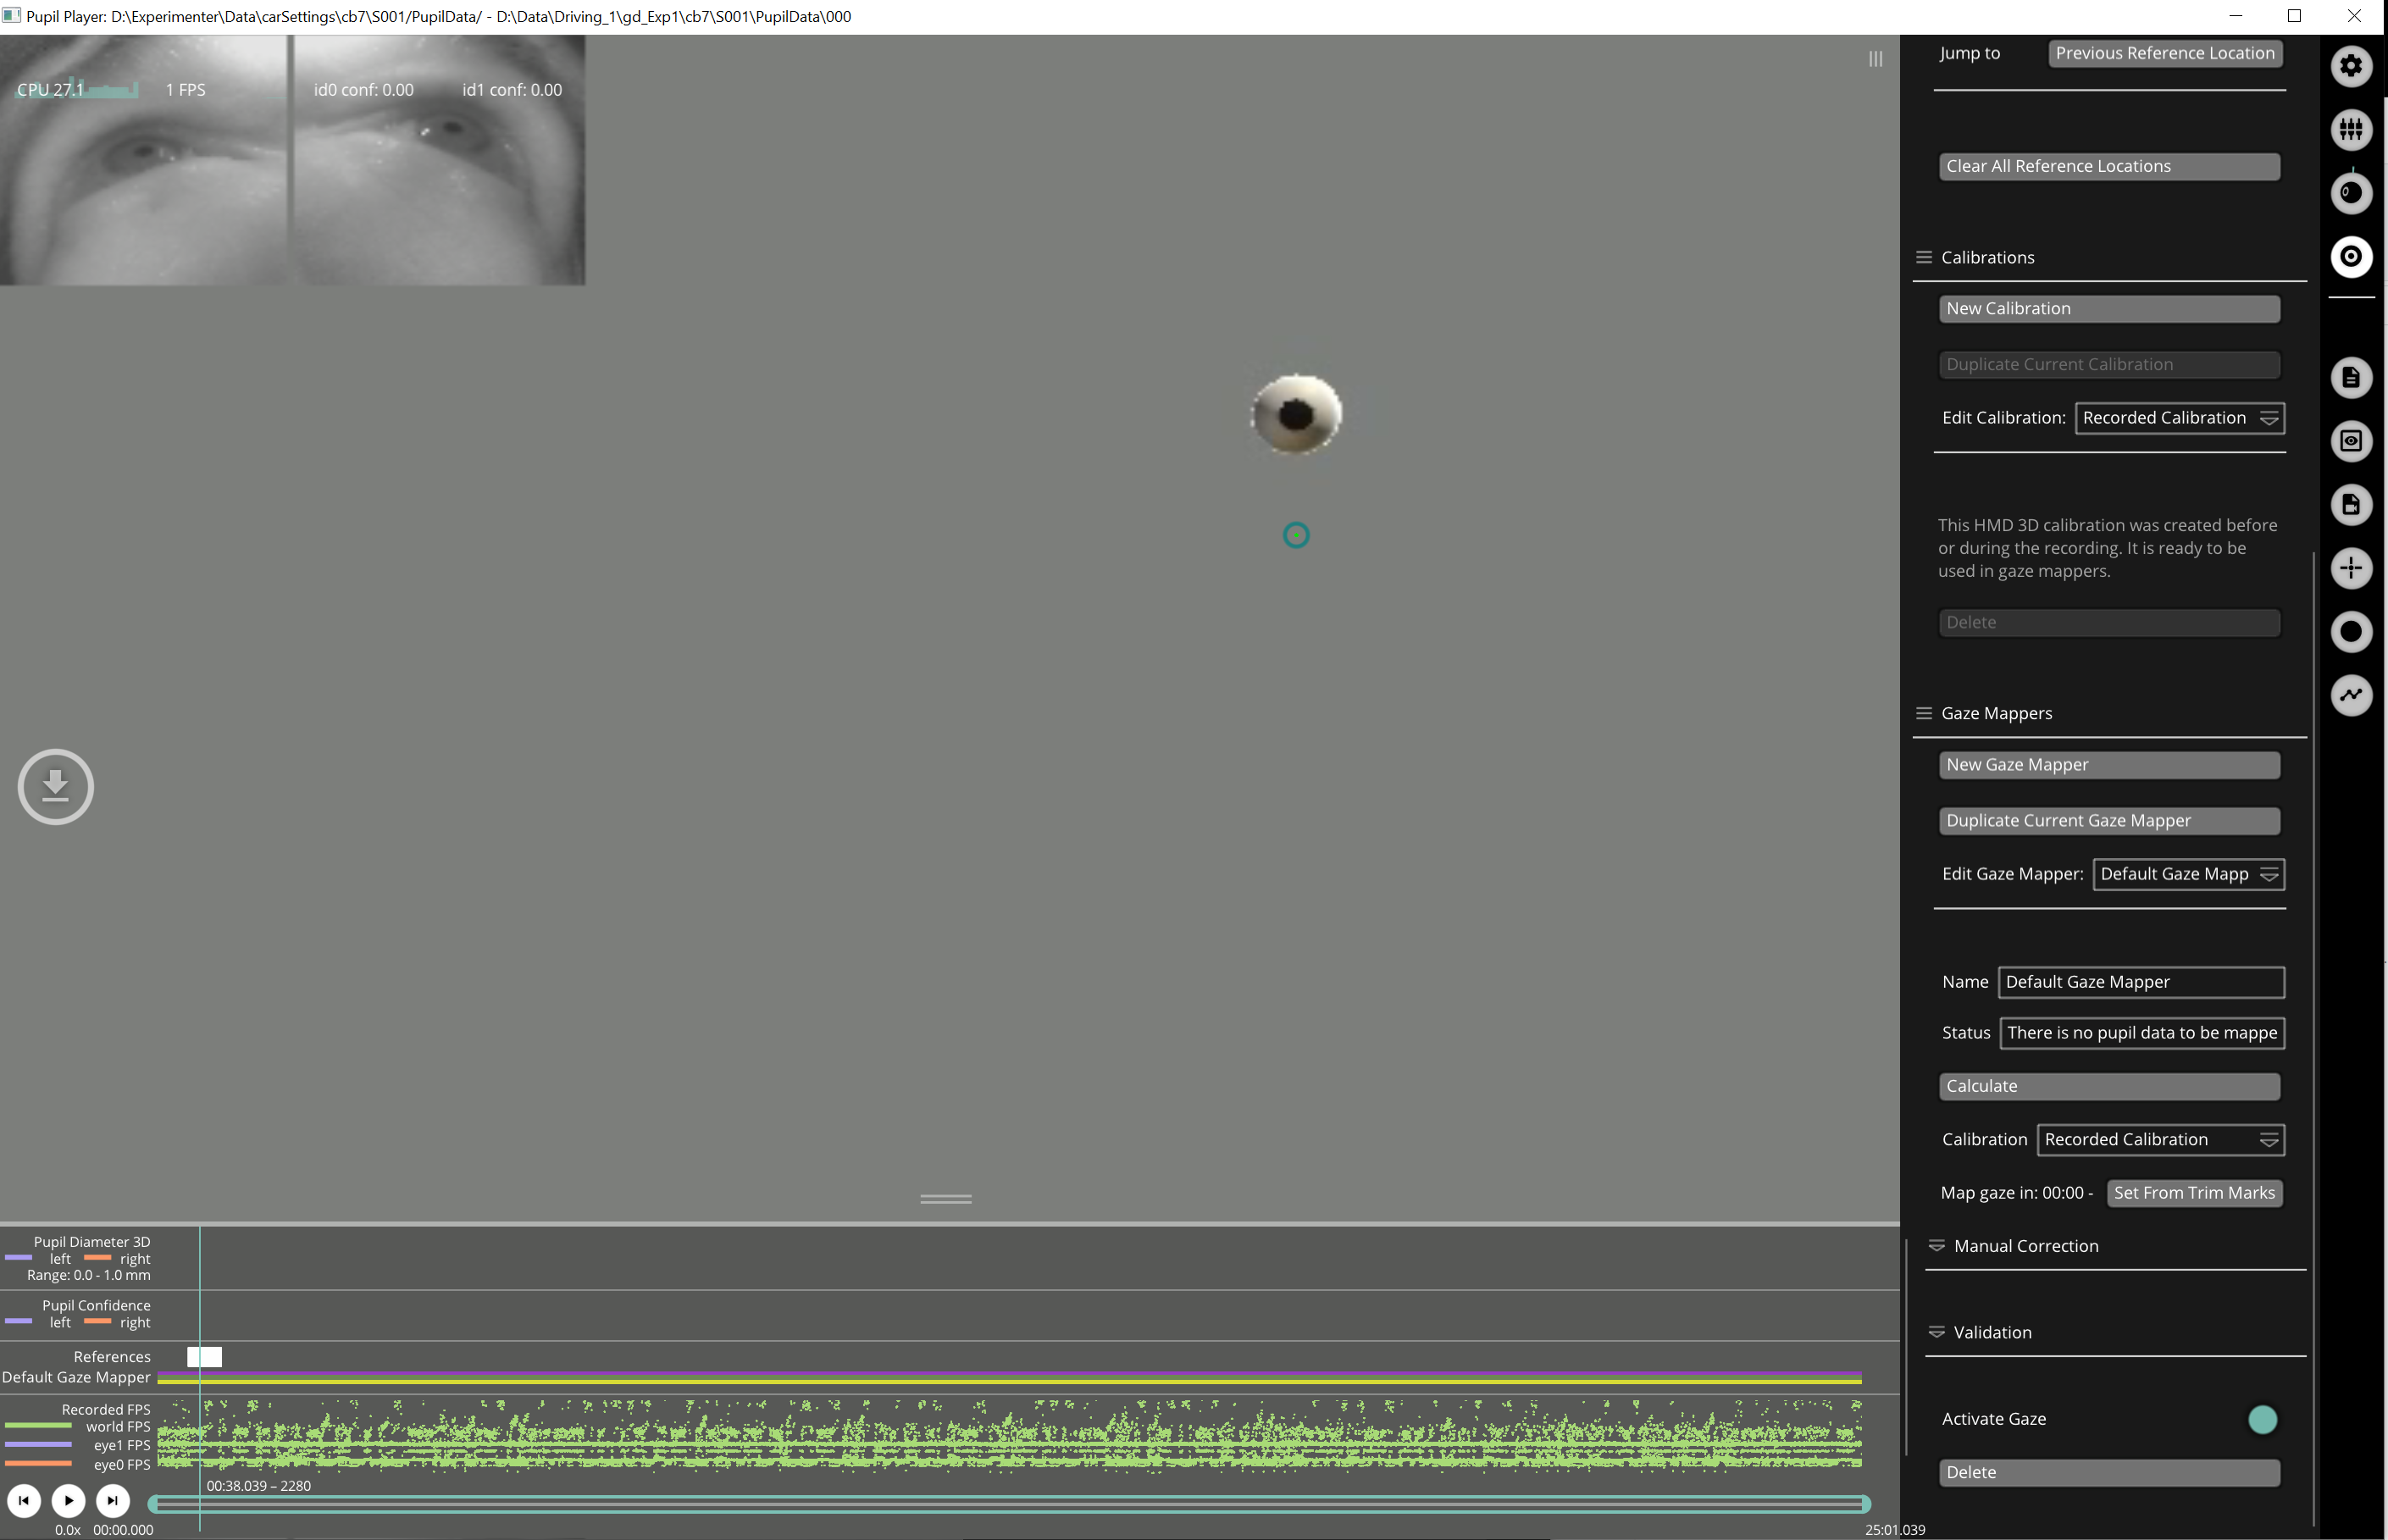Screen dimensions: 2388x1540
Task: Click the export download icon
Action: pos(56,786)
